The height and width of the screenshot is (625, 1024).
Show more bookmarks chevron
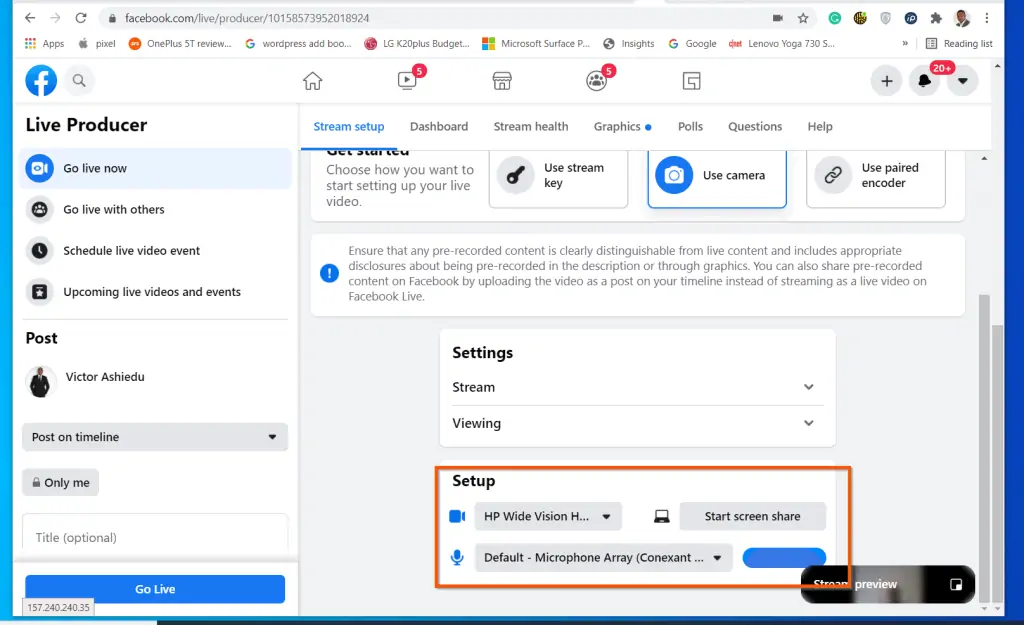[x=904, y=44]
